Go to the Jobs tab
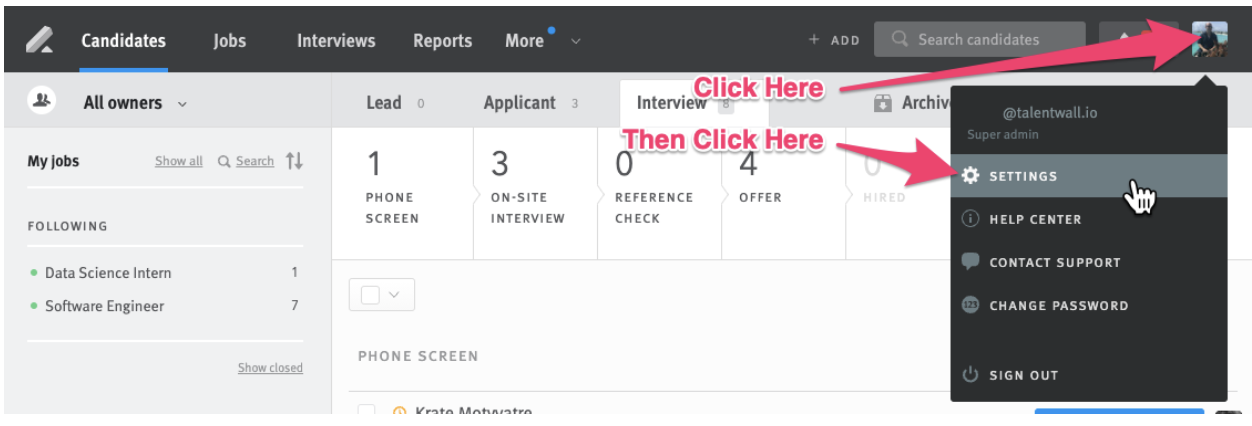The image size is (1252, 426). pyautogui.click(x=230, y=41)
